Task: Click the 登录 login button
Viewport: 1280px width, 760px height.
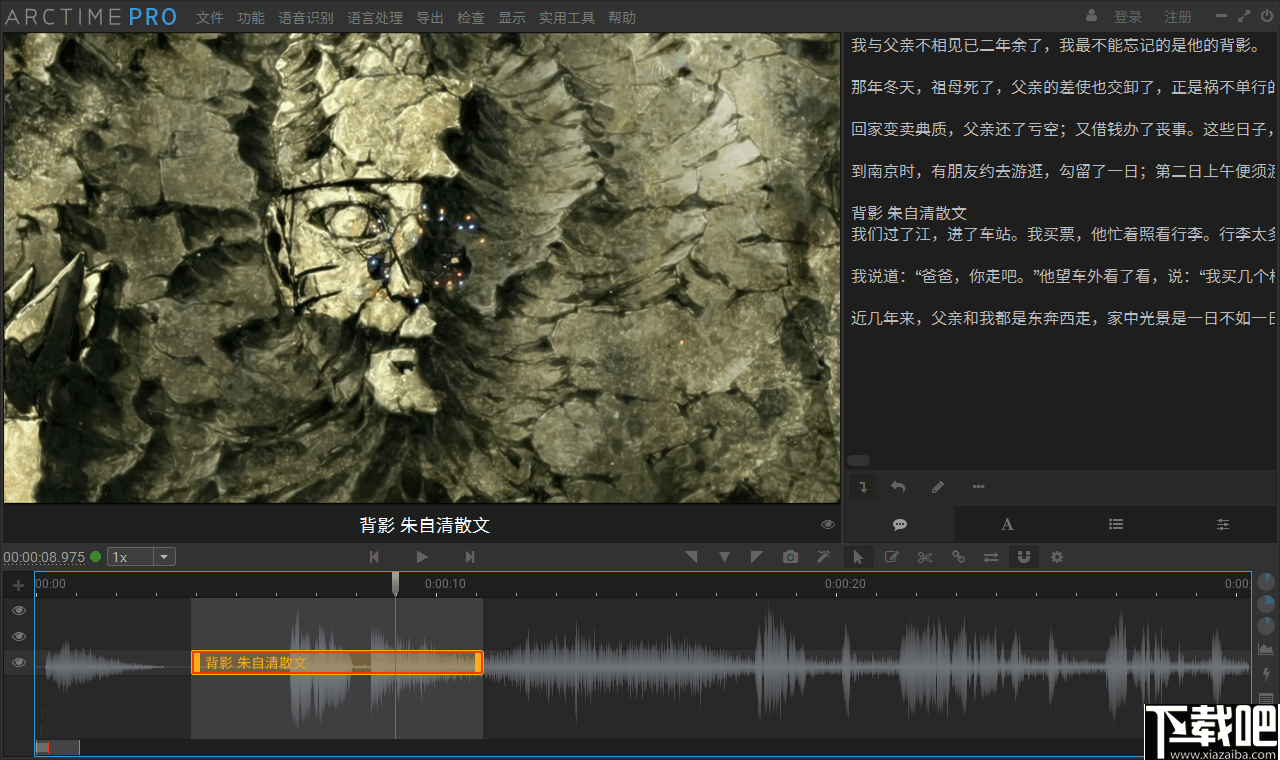Action: 1128,17
